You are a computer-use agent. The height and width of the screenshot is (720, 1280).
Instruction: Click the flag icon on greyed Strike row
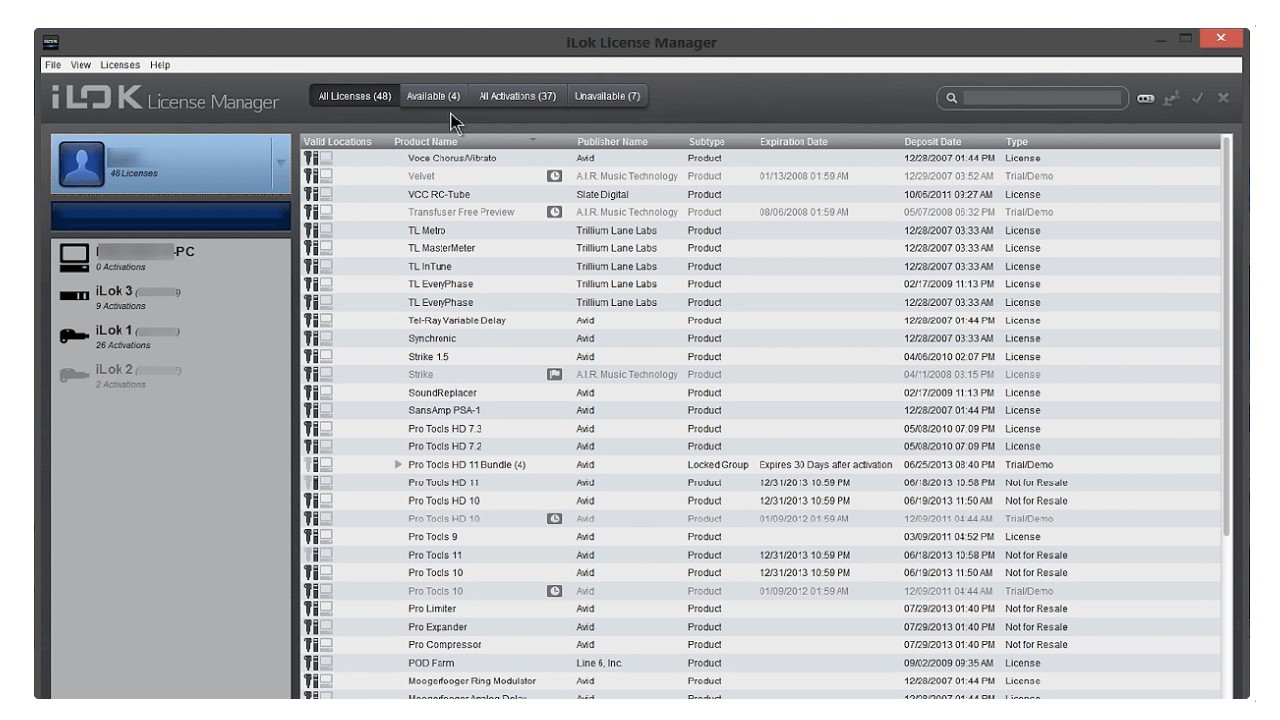tap(554, 374)
